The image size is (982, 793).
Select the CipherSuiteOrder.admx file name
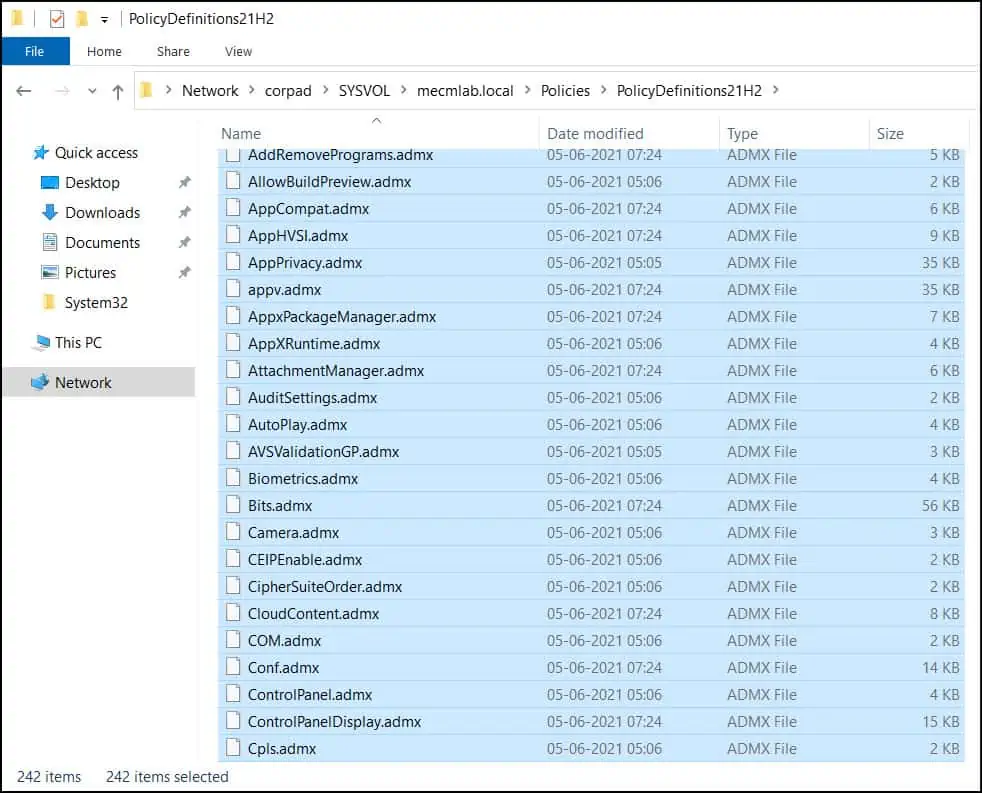pos(325,587)
